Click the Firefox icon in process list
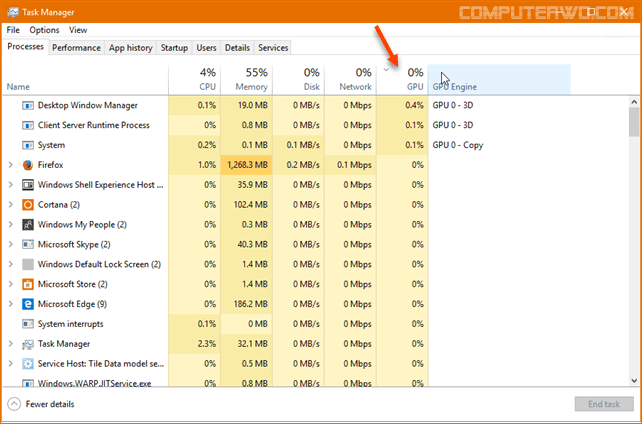Image resolution: width=642 pixels, height=424 pixels. 27,165
